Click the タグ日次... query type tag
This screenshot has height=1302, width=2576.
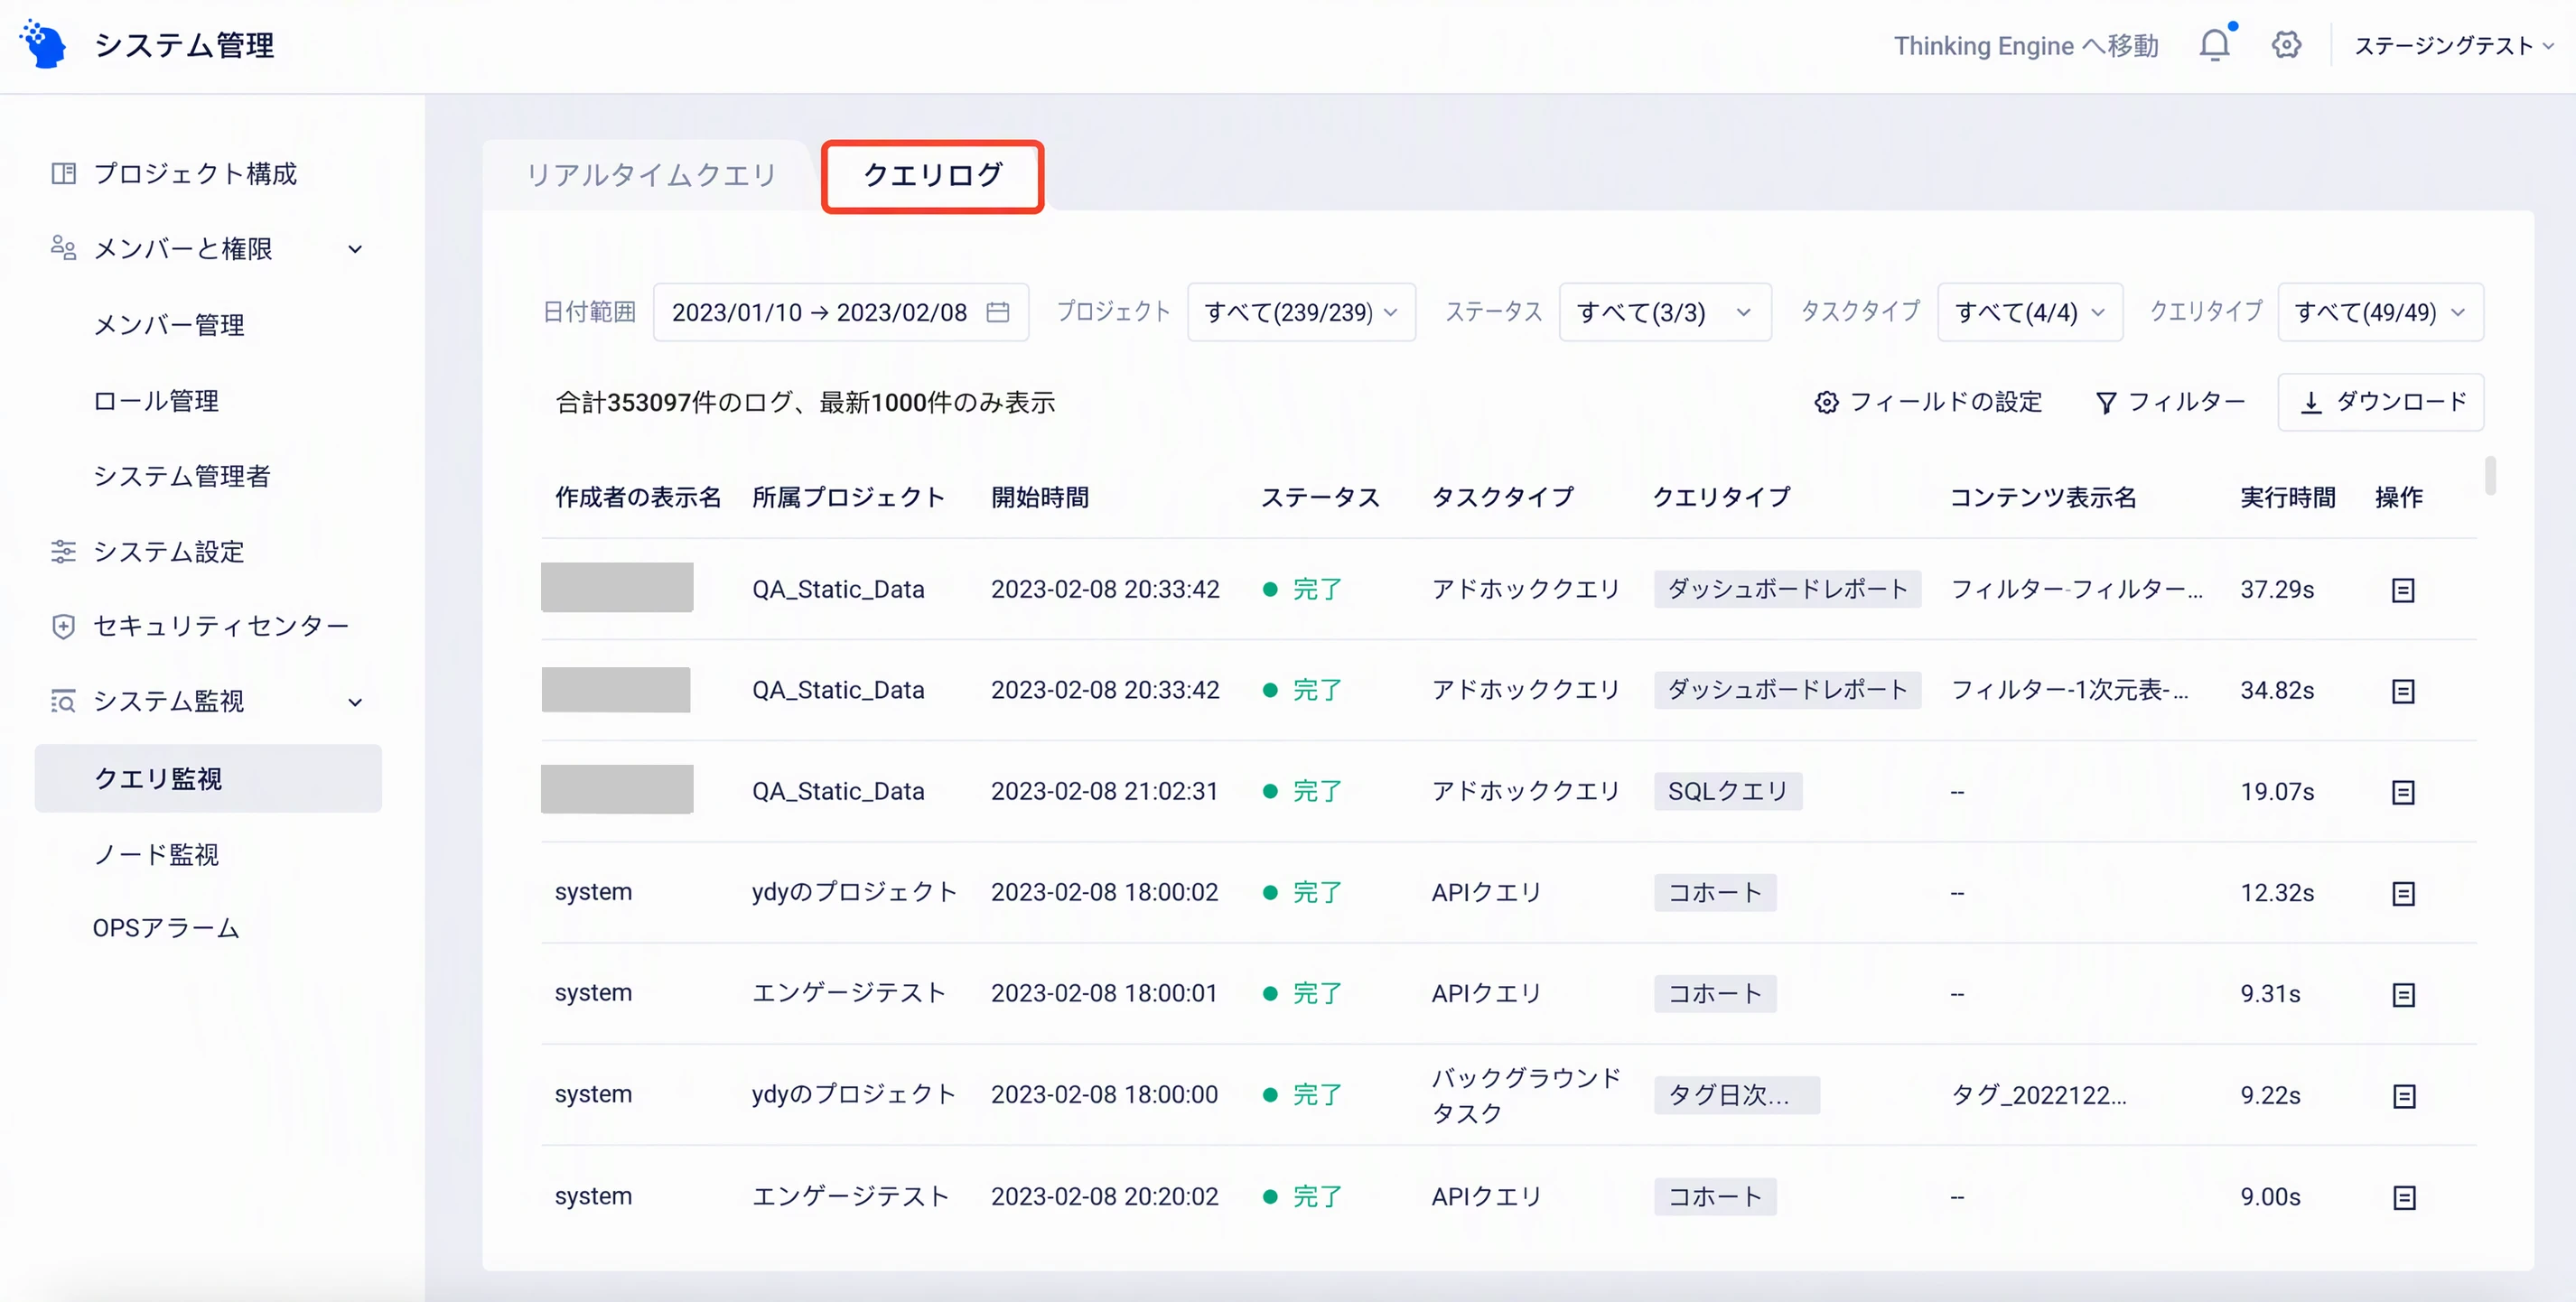pos(1736,1095)
